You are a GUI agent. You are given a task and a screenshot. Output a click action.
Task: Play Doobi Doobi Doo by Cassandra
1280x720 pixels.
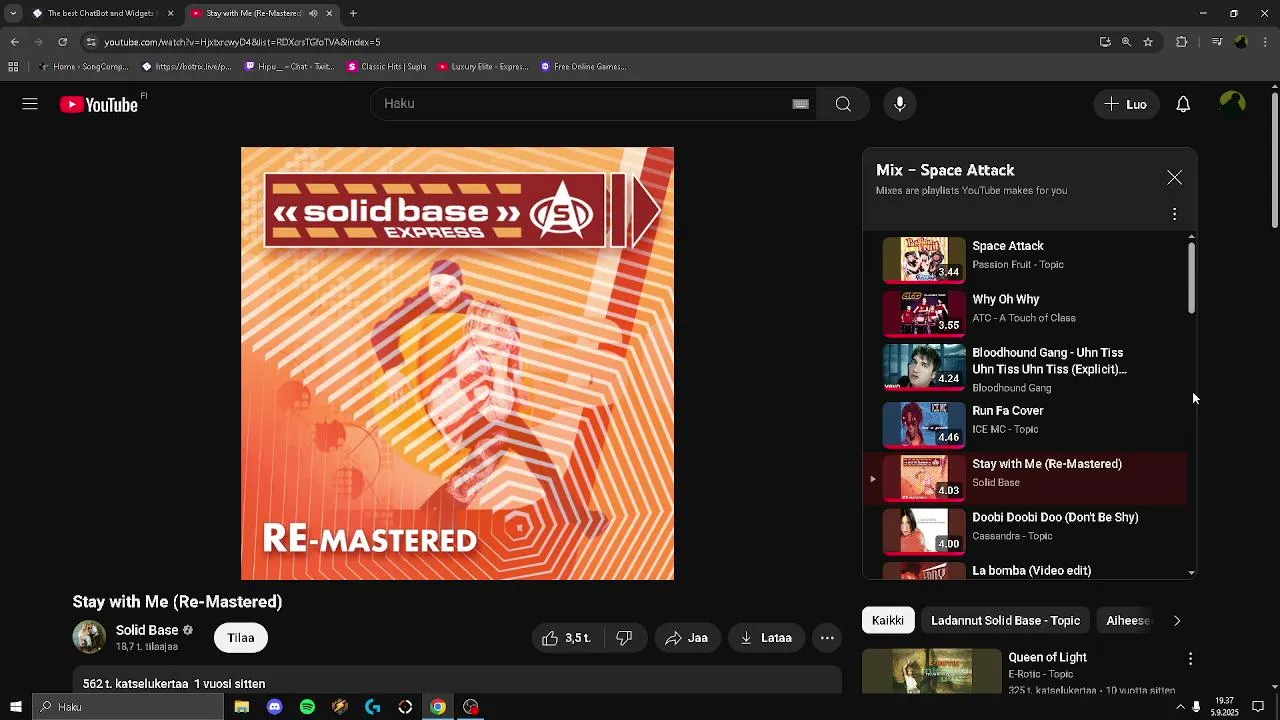click(1025, 531)
